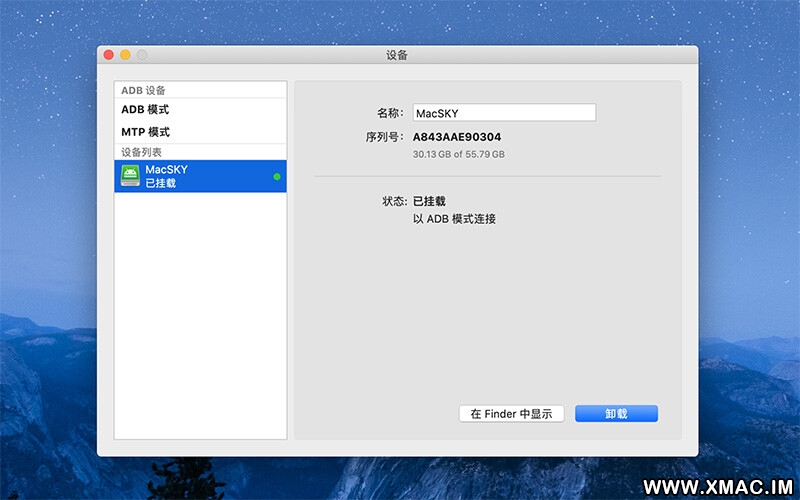Select the MacSKY device row

coord(200,176)
